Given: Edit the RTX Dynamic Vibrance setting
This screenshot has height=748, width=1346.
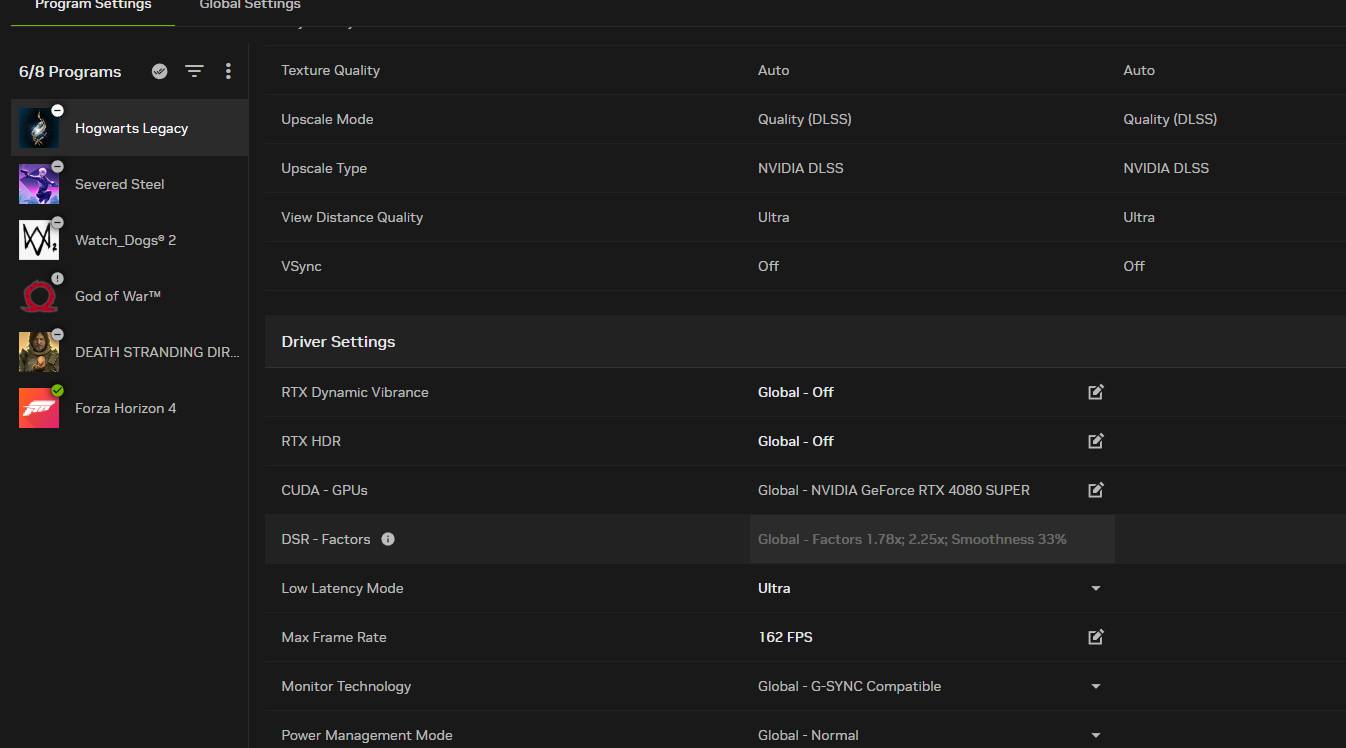Looking at the screenshot, I should [1096, 392].
